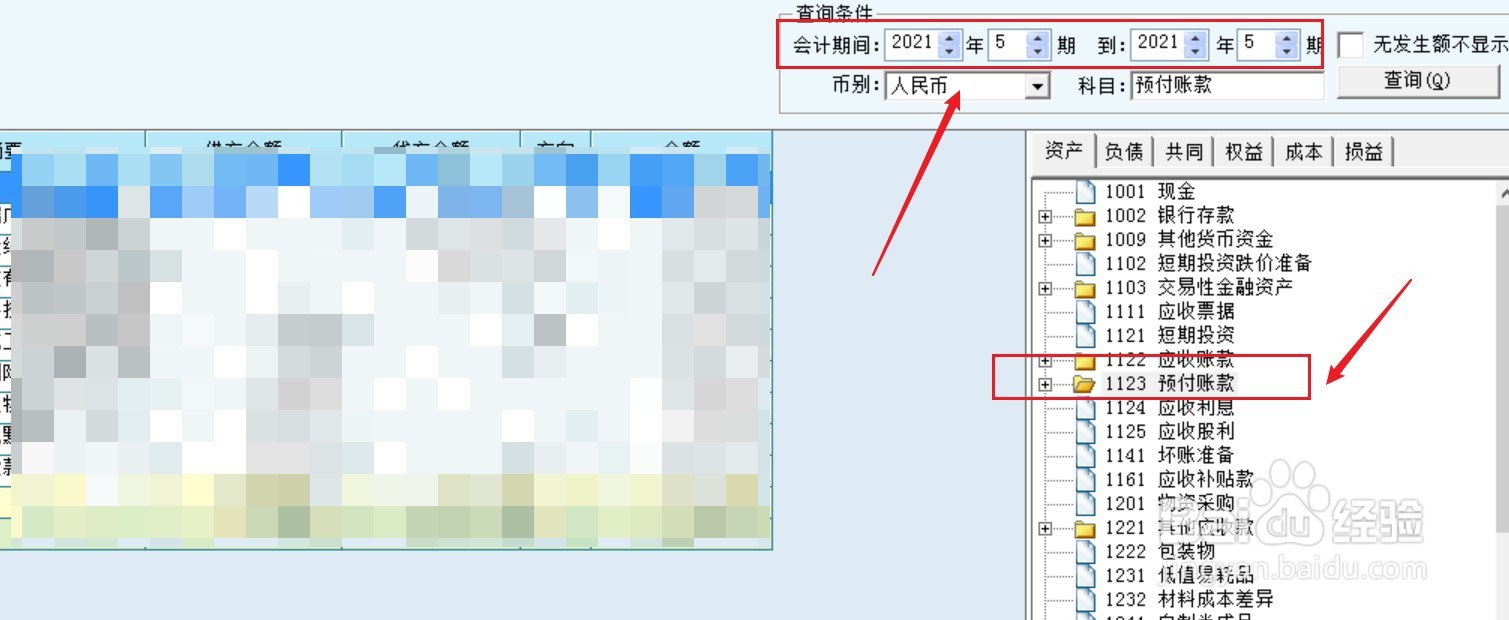Click the document icon of 1125 应收股利
The height and width of the screenshot is (620, 1509).
(1085, 431)
